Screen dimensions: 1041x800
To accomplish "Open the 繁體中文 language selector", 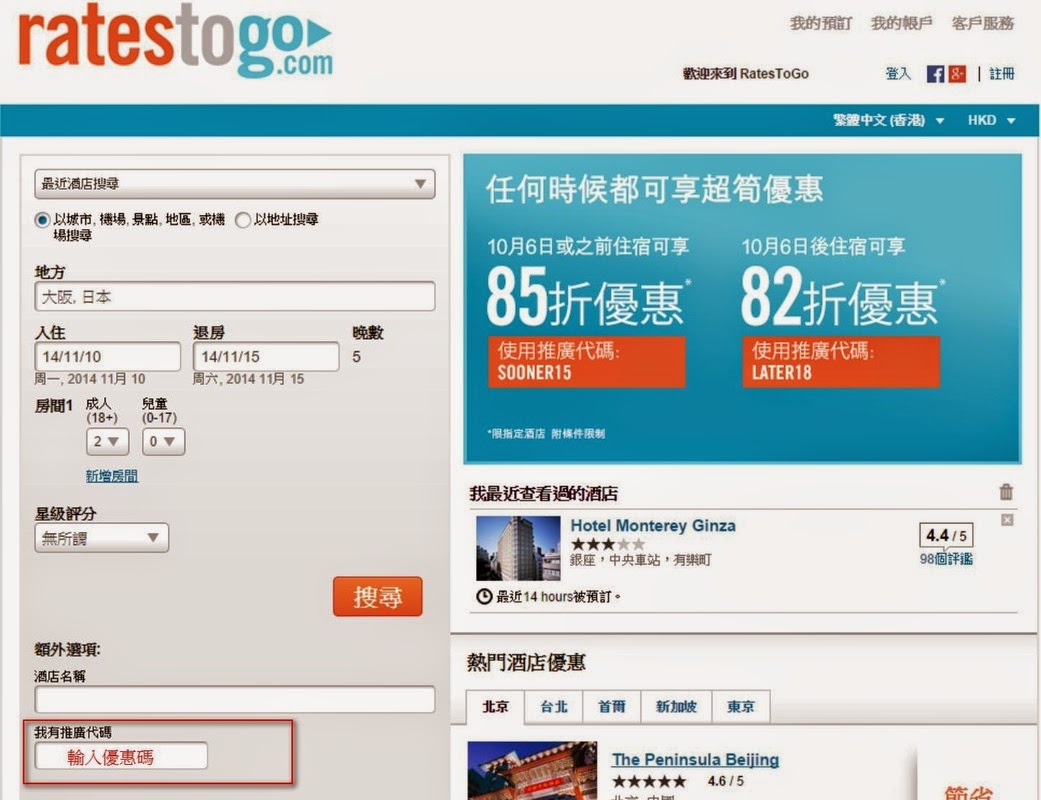I will point(880,119).
